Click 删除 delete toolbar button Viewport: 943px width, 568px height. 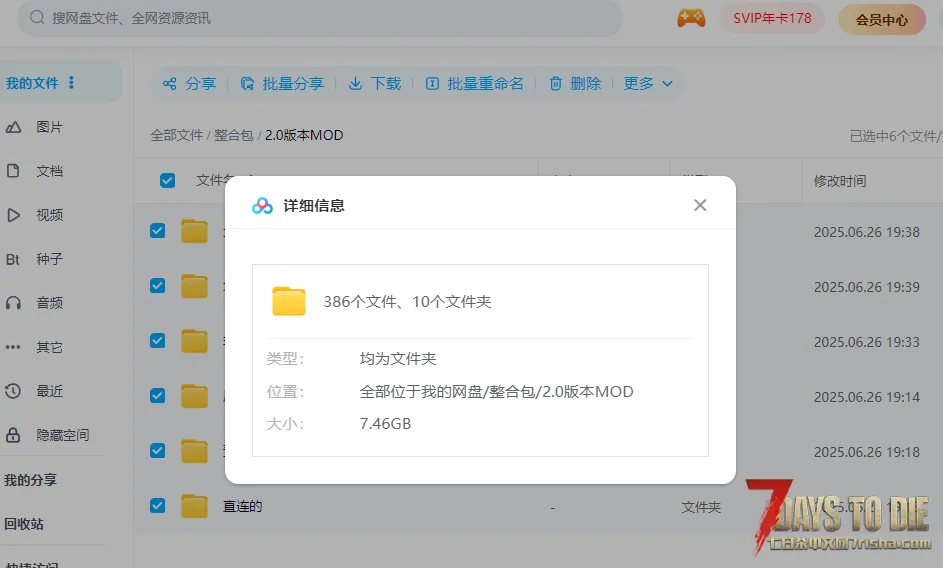click(x=575, y=84)
